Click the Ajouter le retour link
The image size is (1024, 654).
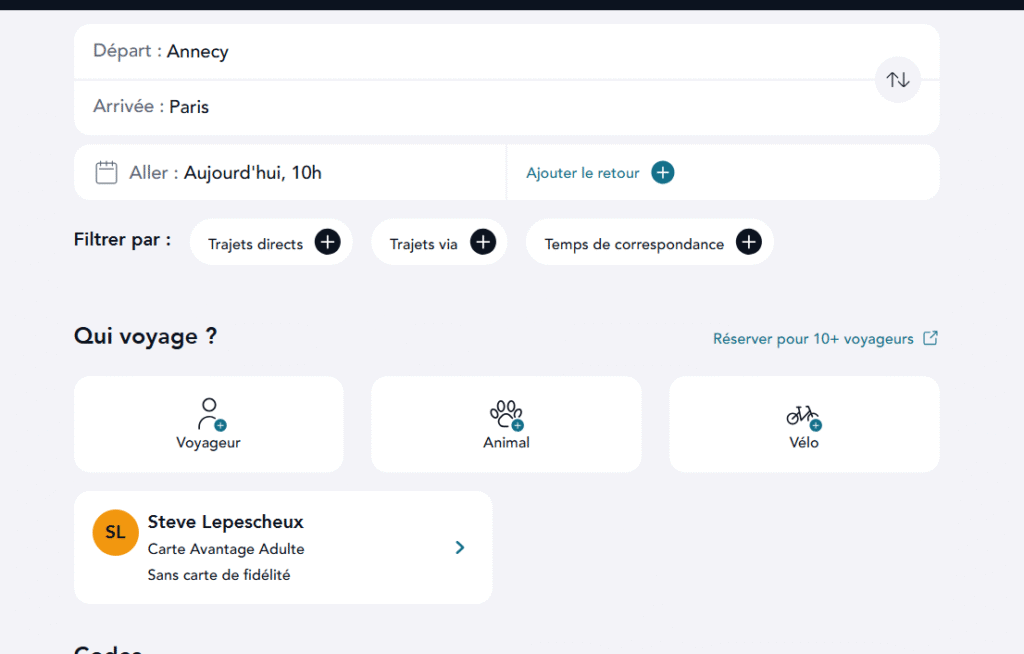point(583,173)
